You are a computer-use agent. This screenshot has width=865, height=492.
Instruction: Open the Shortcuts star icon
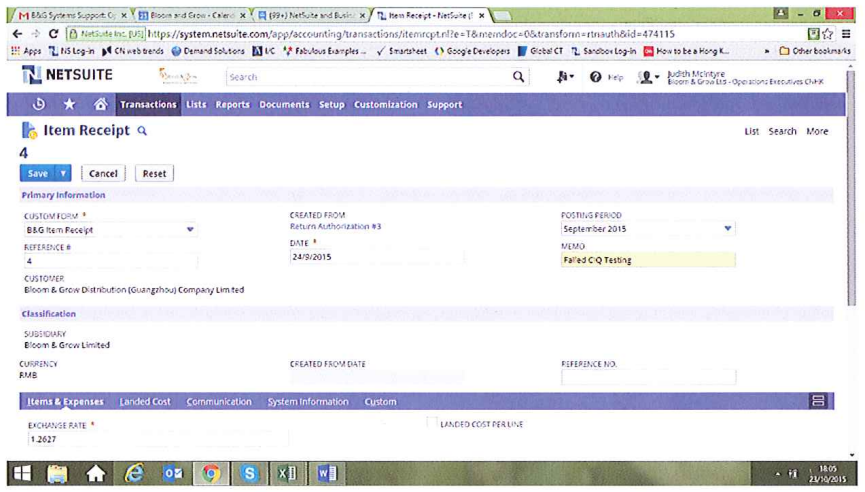pos(69,104)
